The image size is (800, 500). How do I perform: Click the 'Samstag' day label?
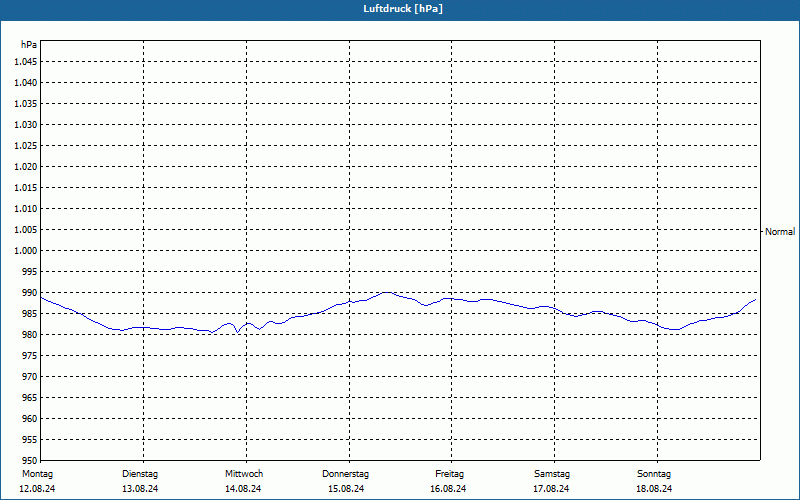552,474
